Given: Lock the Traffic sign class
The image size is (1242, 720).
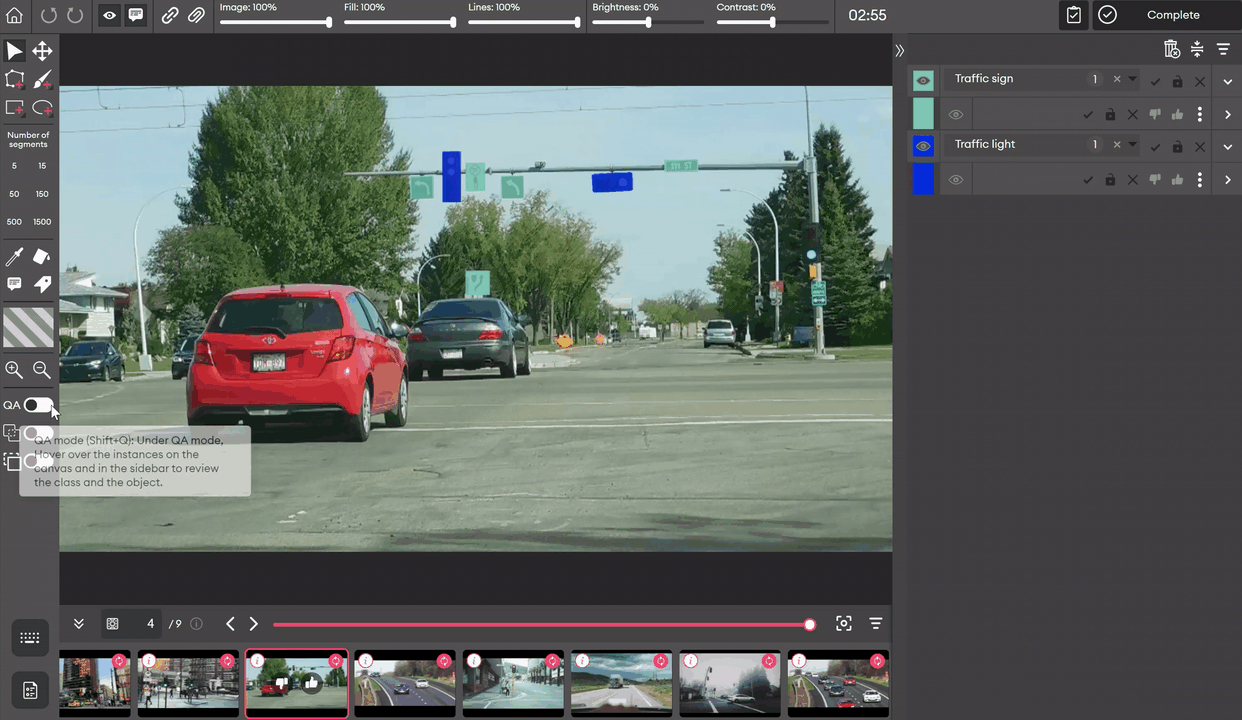Looking at the screenshot, I should [x=1178, y=81].
